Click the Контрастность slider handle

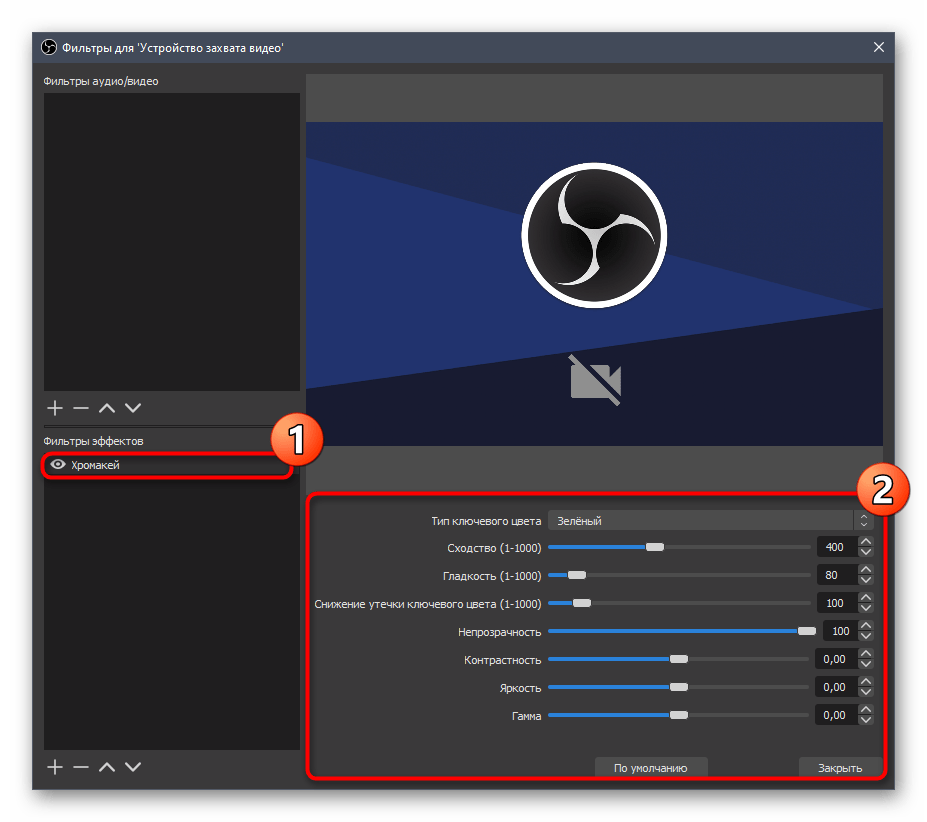tap(679, 659)
